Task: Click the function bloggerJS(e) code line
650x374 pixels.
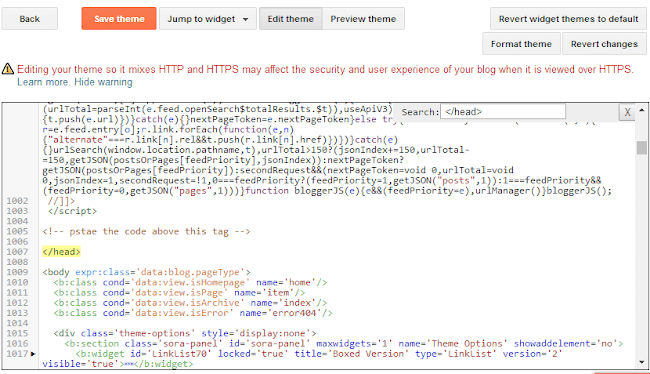Action: [327, 191]
